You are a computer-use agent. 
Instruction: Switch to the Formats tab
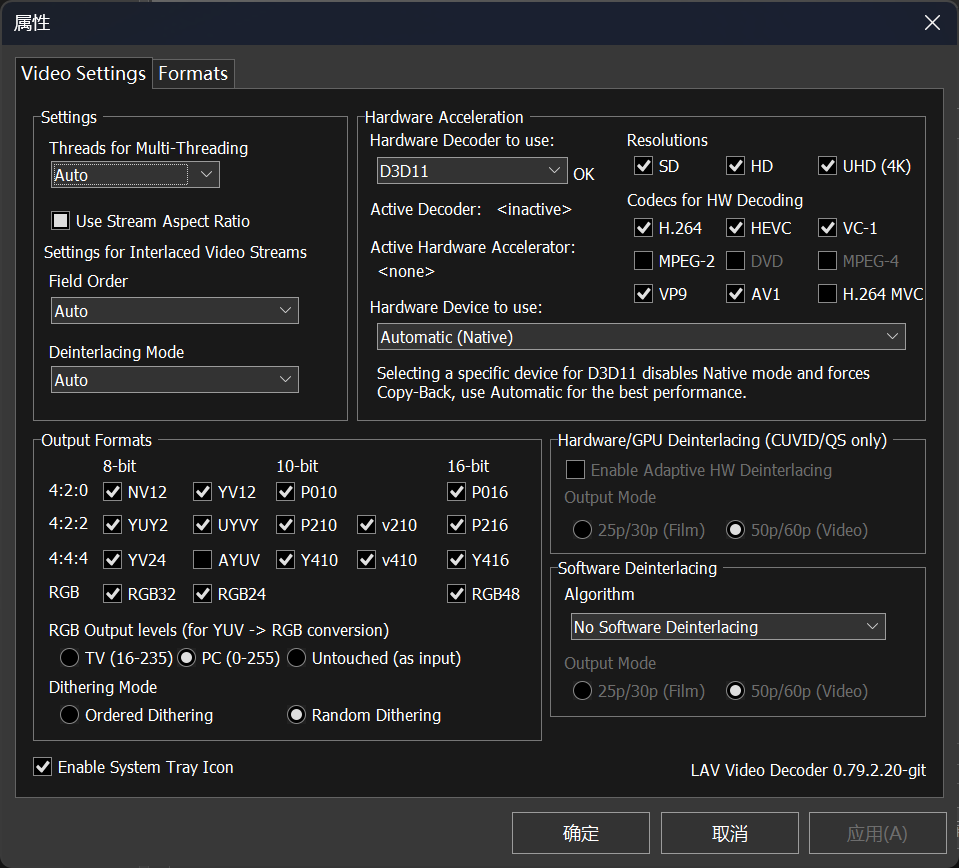pyautogui.click(x=193, y=73)
